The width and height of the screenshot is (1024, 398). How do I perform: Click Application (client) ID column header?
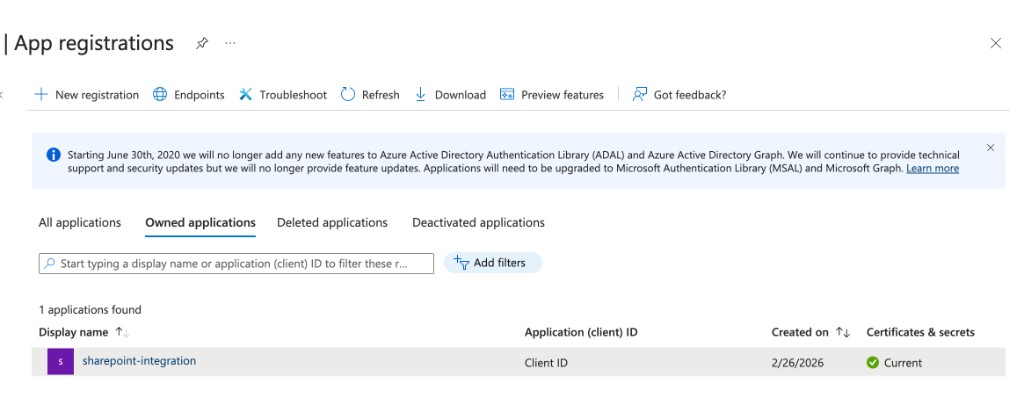[x=581, y=332]
